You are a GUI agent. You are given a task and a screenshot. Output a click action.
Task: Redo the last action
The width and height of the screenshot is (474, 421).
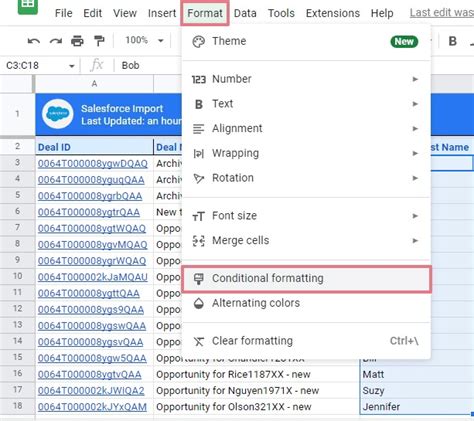pyautogui.click(x=56, y=41)
